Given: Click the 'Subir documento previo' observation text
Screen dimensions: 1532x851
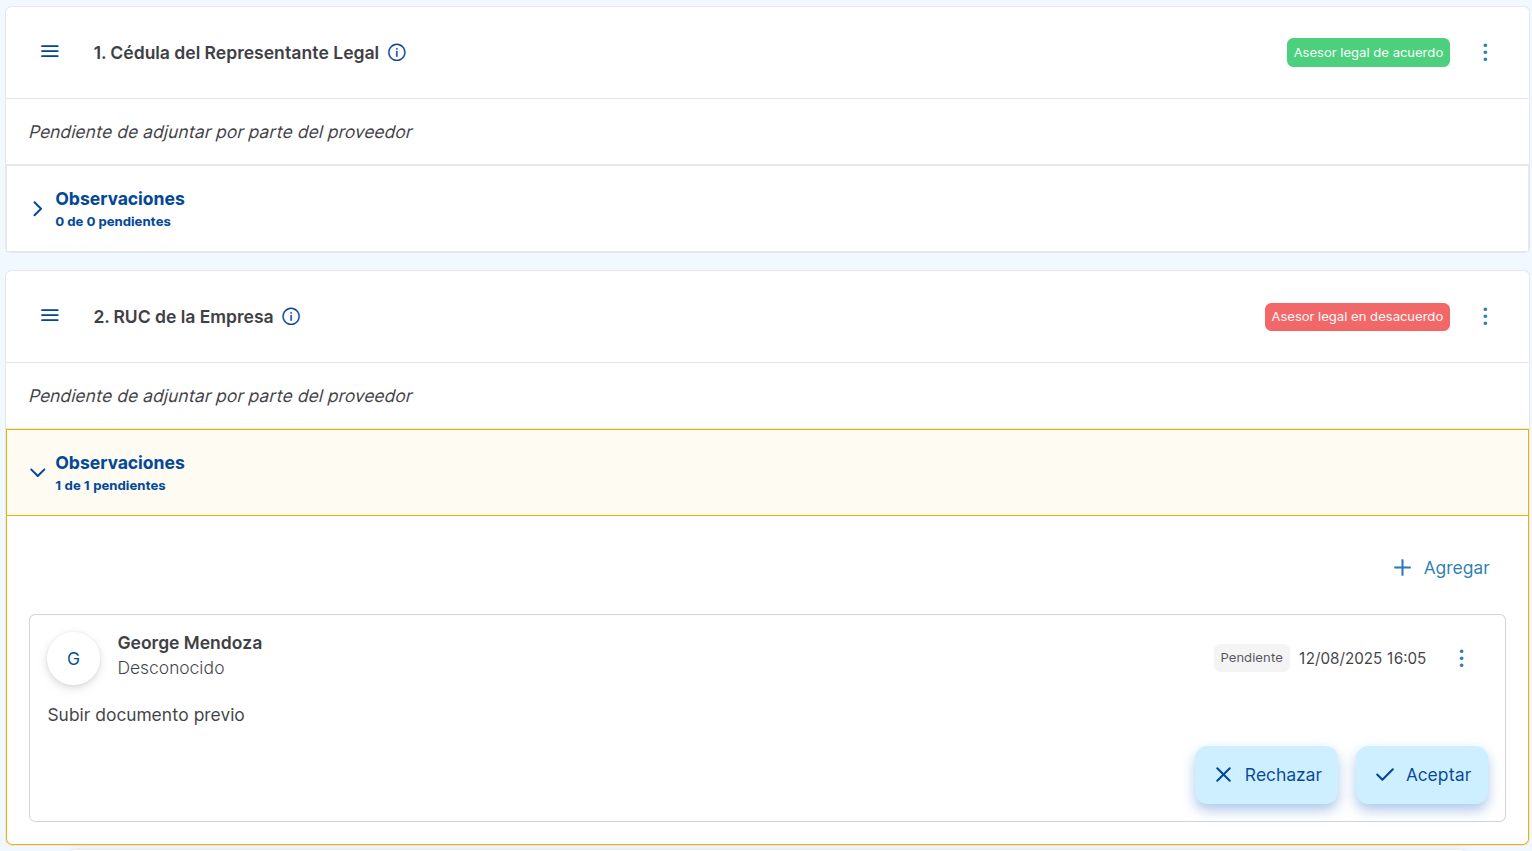Looking at the screenshot, I should pyautogui.click(x=146, y=715).
